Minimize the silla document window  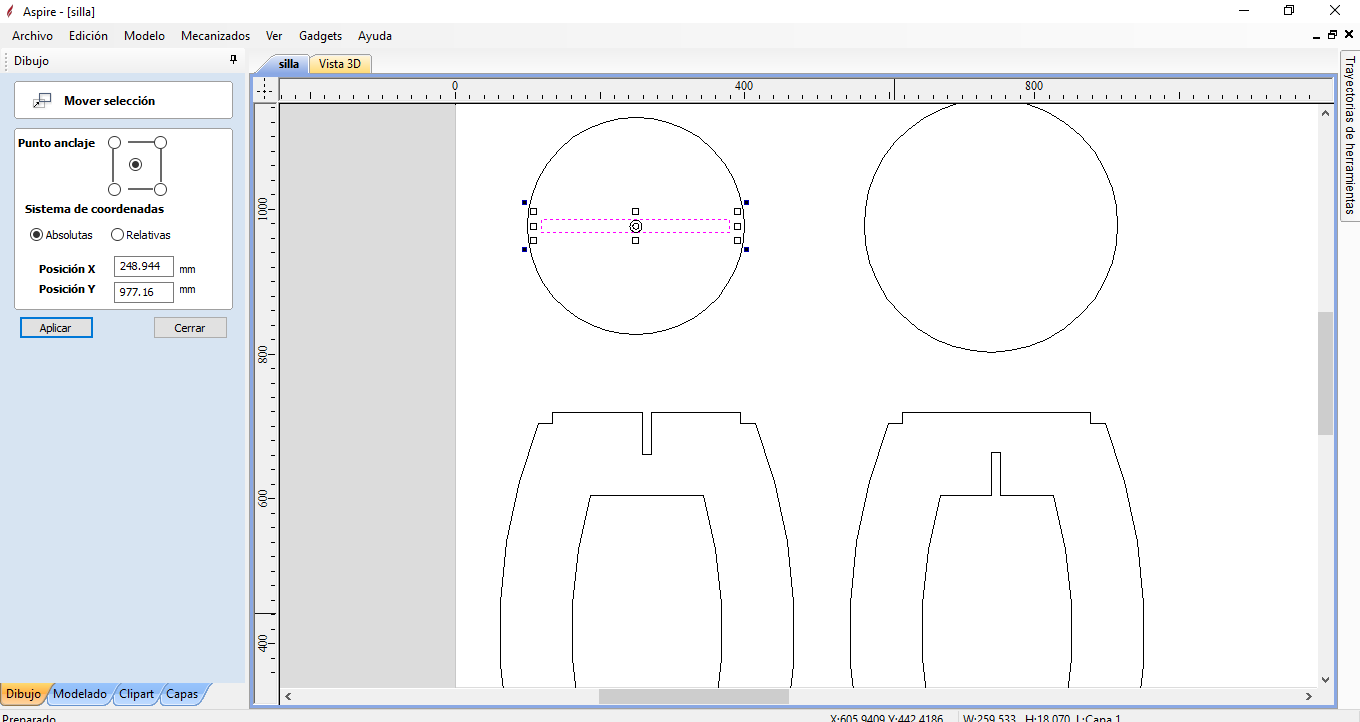[1316, 36]
